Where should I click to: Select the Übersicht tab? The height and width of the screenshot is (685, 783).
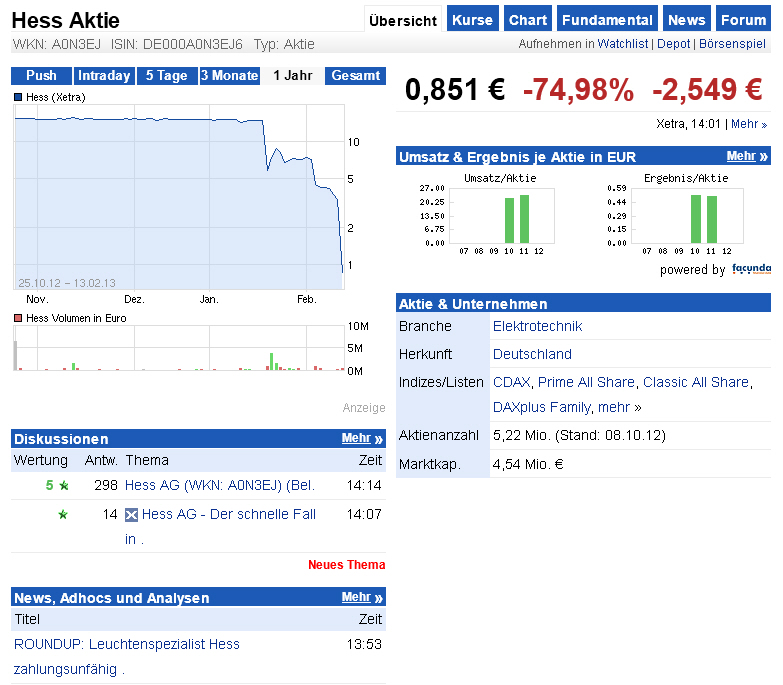click(x=403, y=20)
